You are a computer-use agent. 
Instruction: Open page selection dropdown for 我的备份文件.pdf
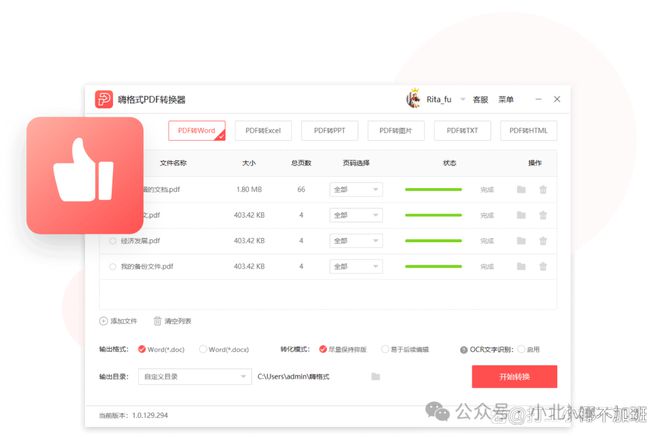[x=356, y=266]
